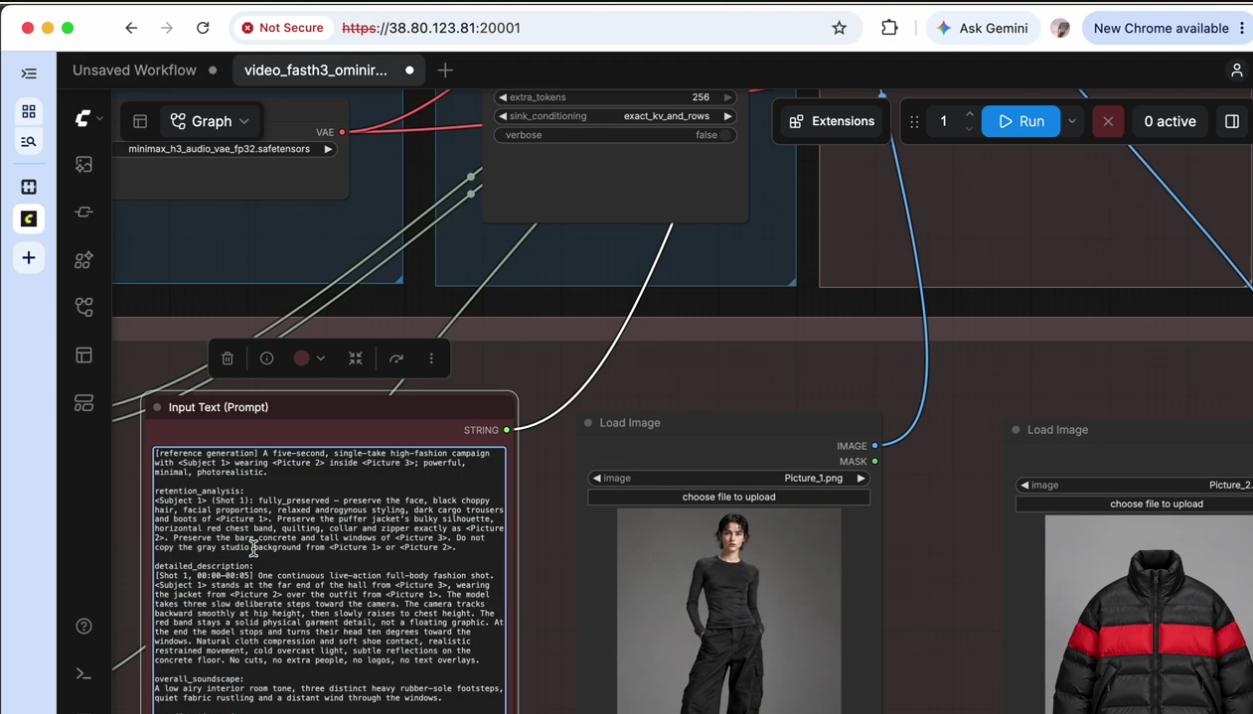Click the New Chrome available button
Image resolution: width=1253 pixels, height=714 pixels.
pos(1167,28)
